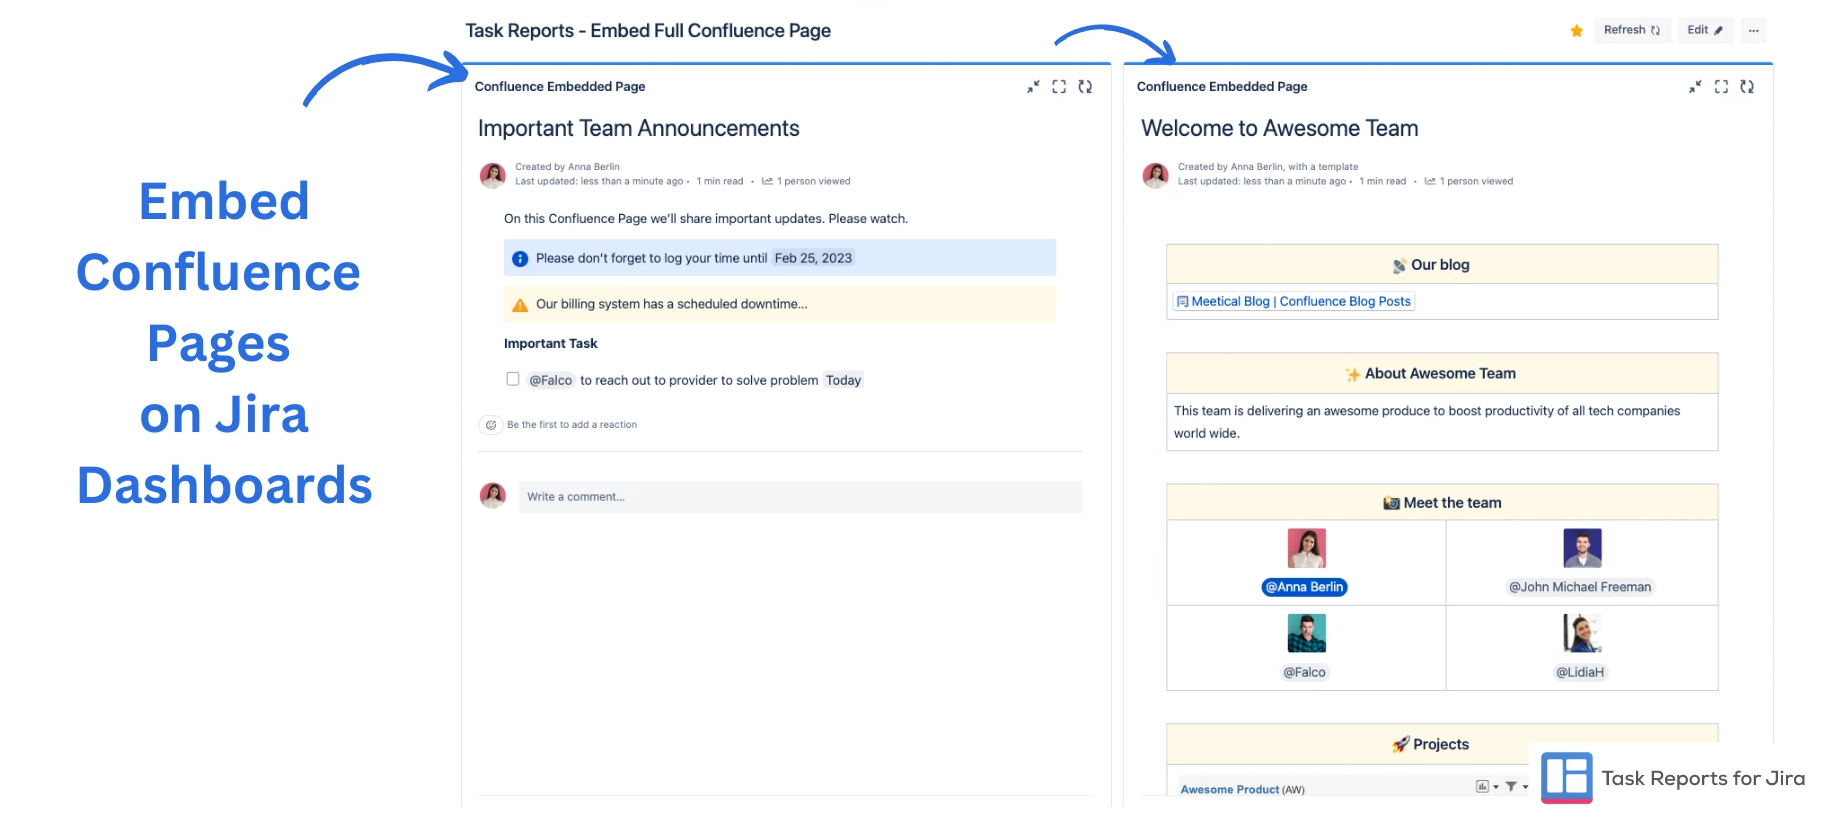Viewport: 1840px width, 829px height.
Task: Click the Important Team Announcements page title
Action: (x=639, y=128)
